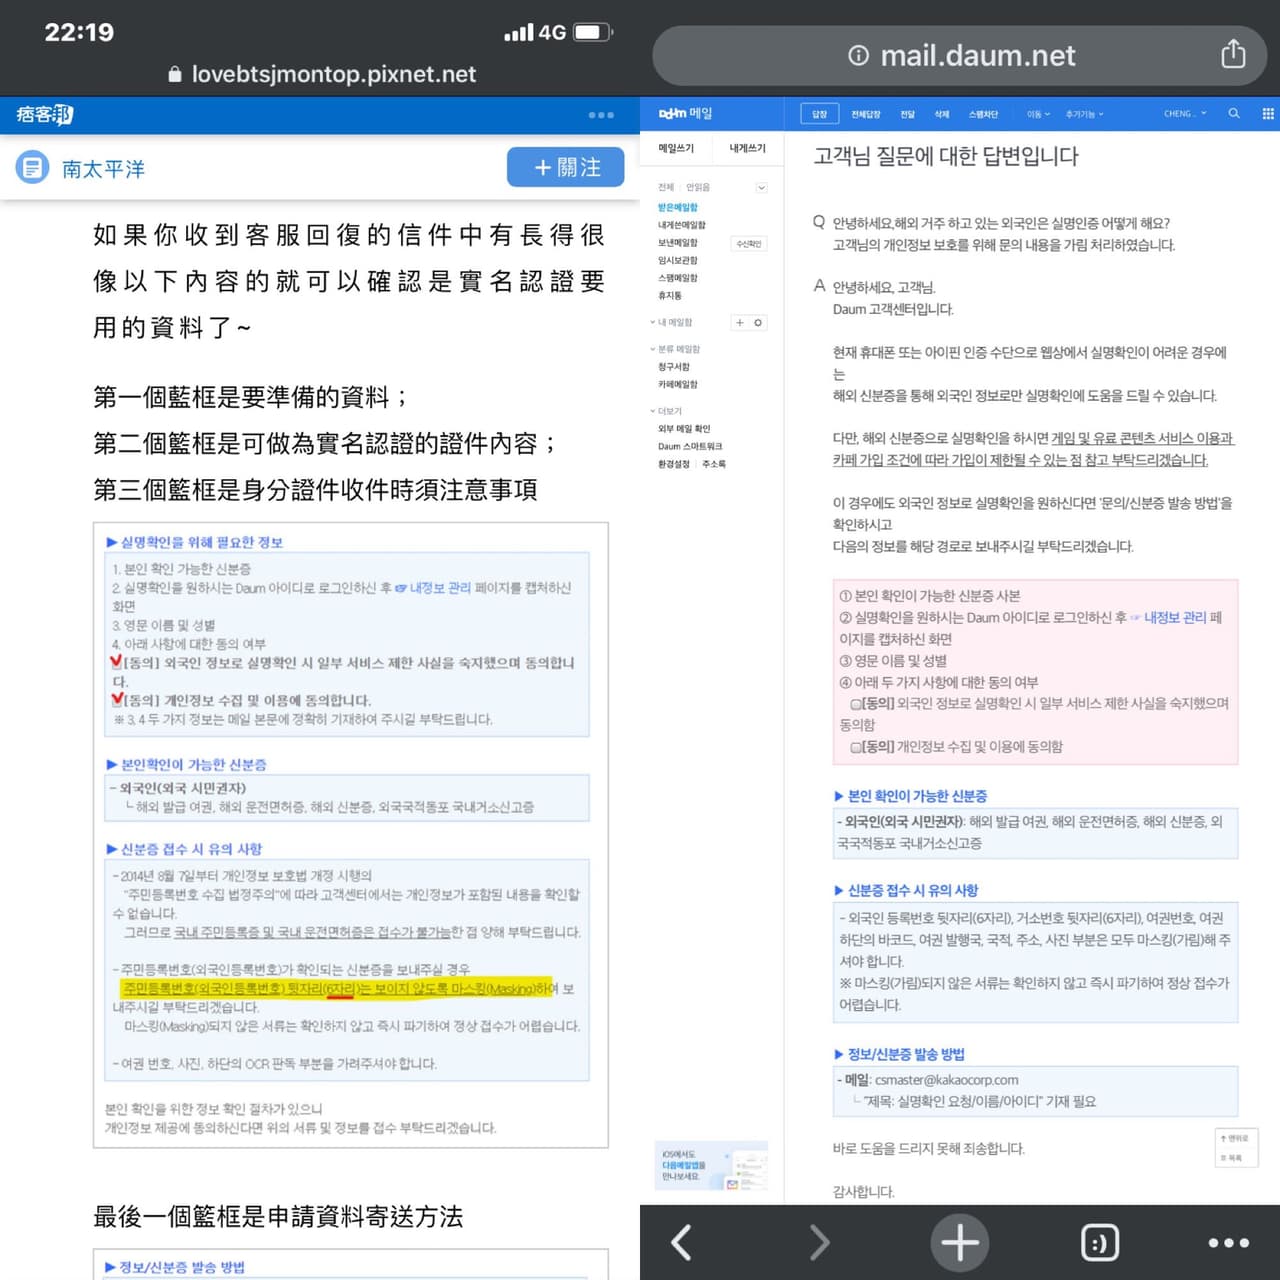Click the Daum 메일 logo

point(685,114)
